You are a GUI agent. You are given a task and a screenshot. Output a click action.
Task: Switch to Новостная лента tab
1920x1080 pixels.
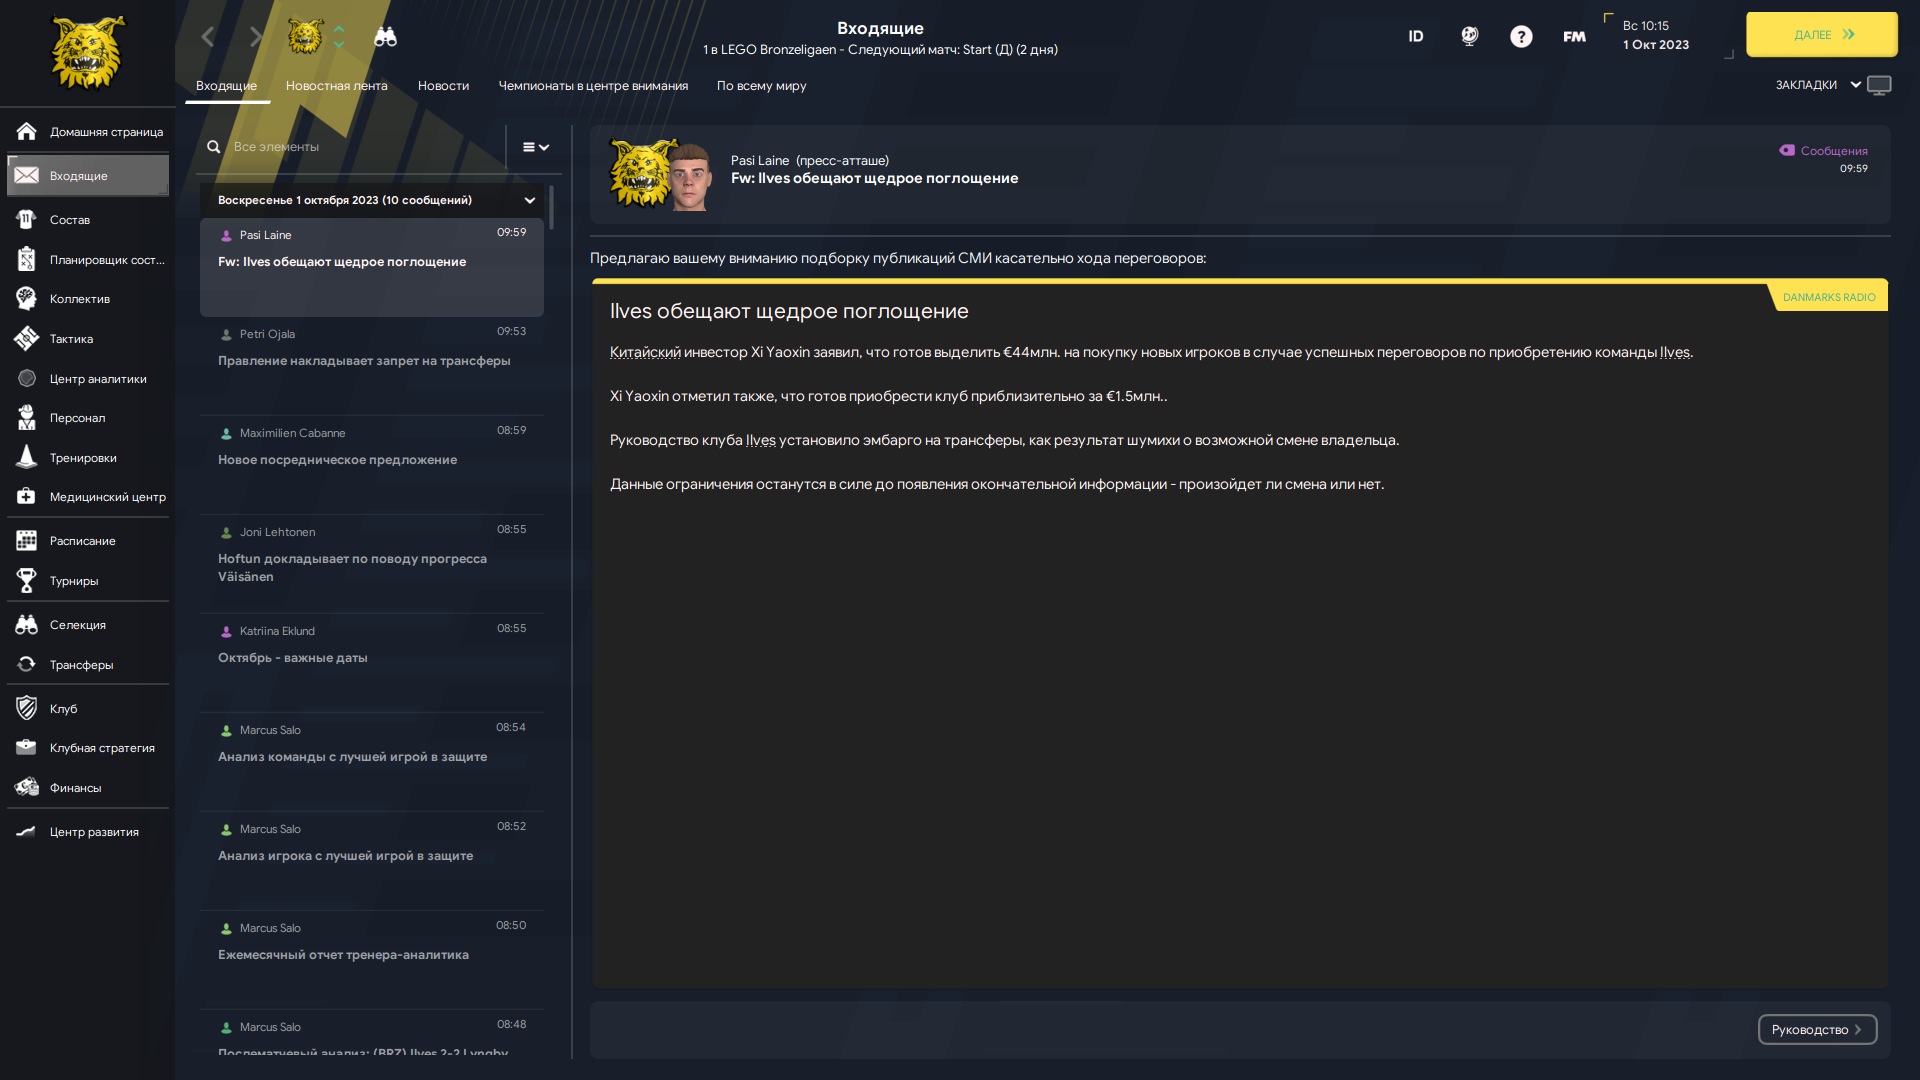336,86
